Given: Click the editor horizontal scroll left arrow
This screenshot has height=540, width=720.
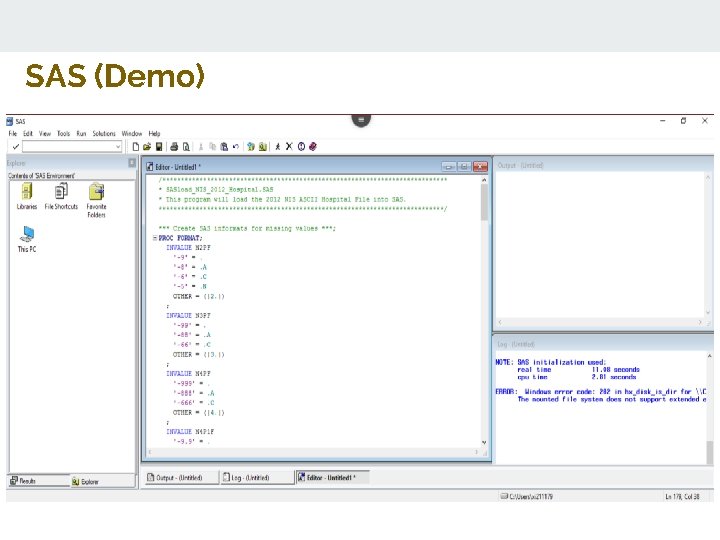Looking at the screenshot, I should click(150, 452).
